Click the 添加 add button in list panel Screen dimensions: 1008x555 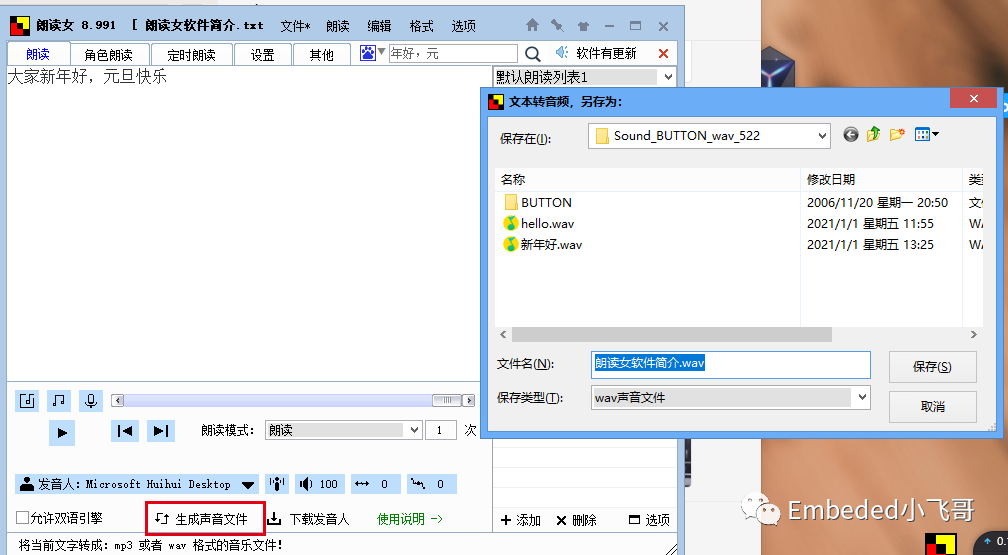point(521,520)
